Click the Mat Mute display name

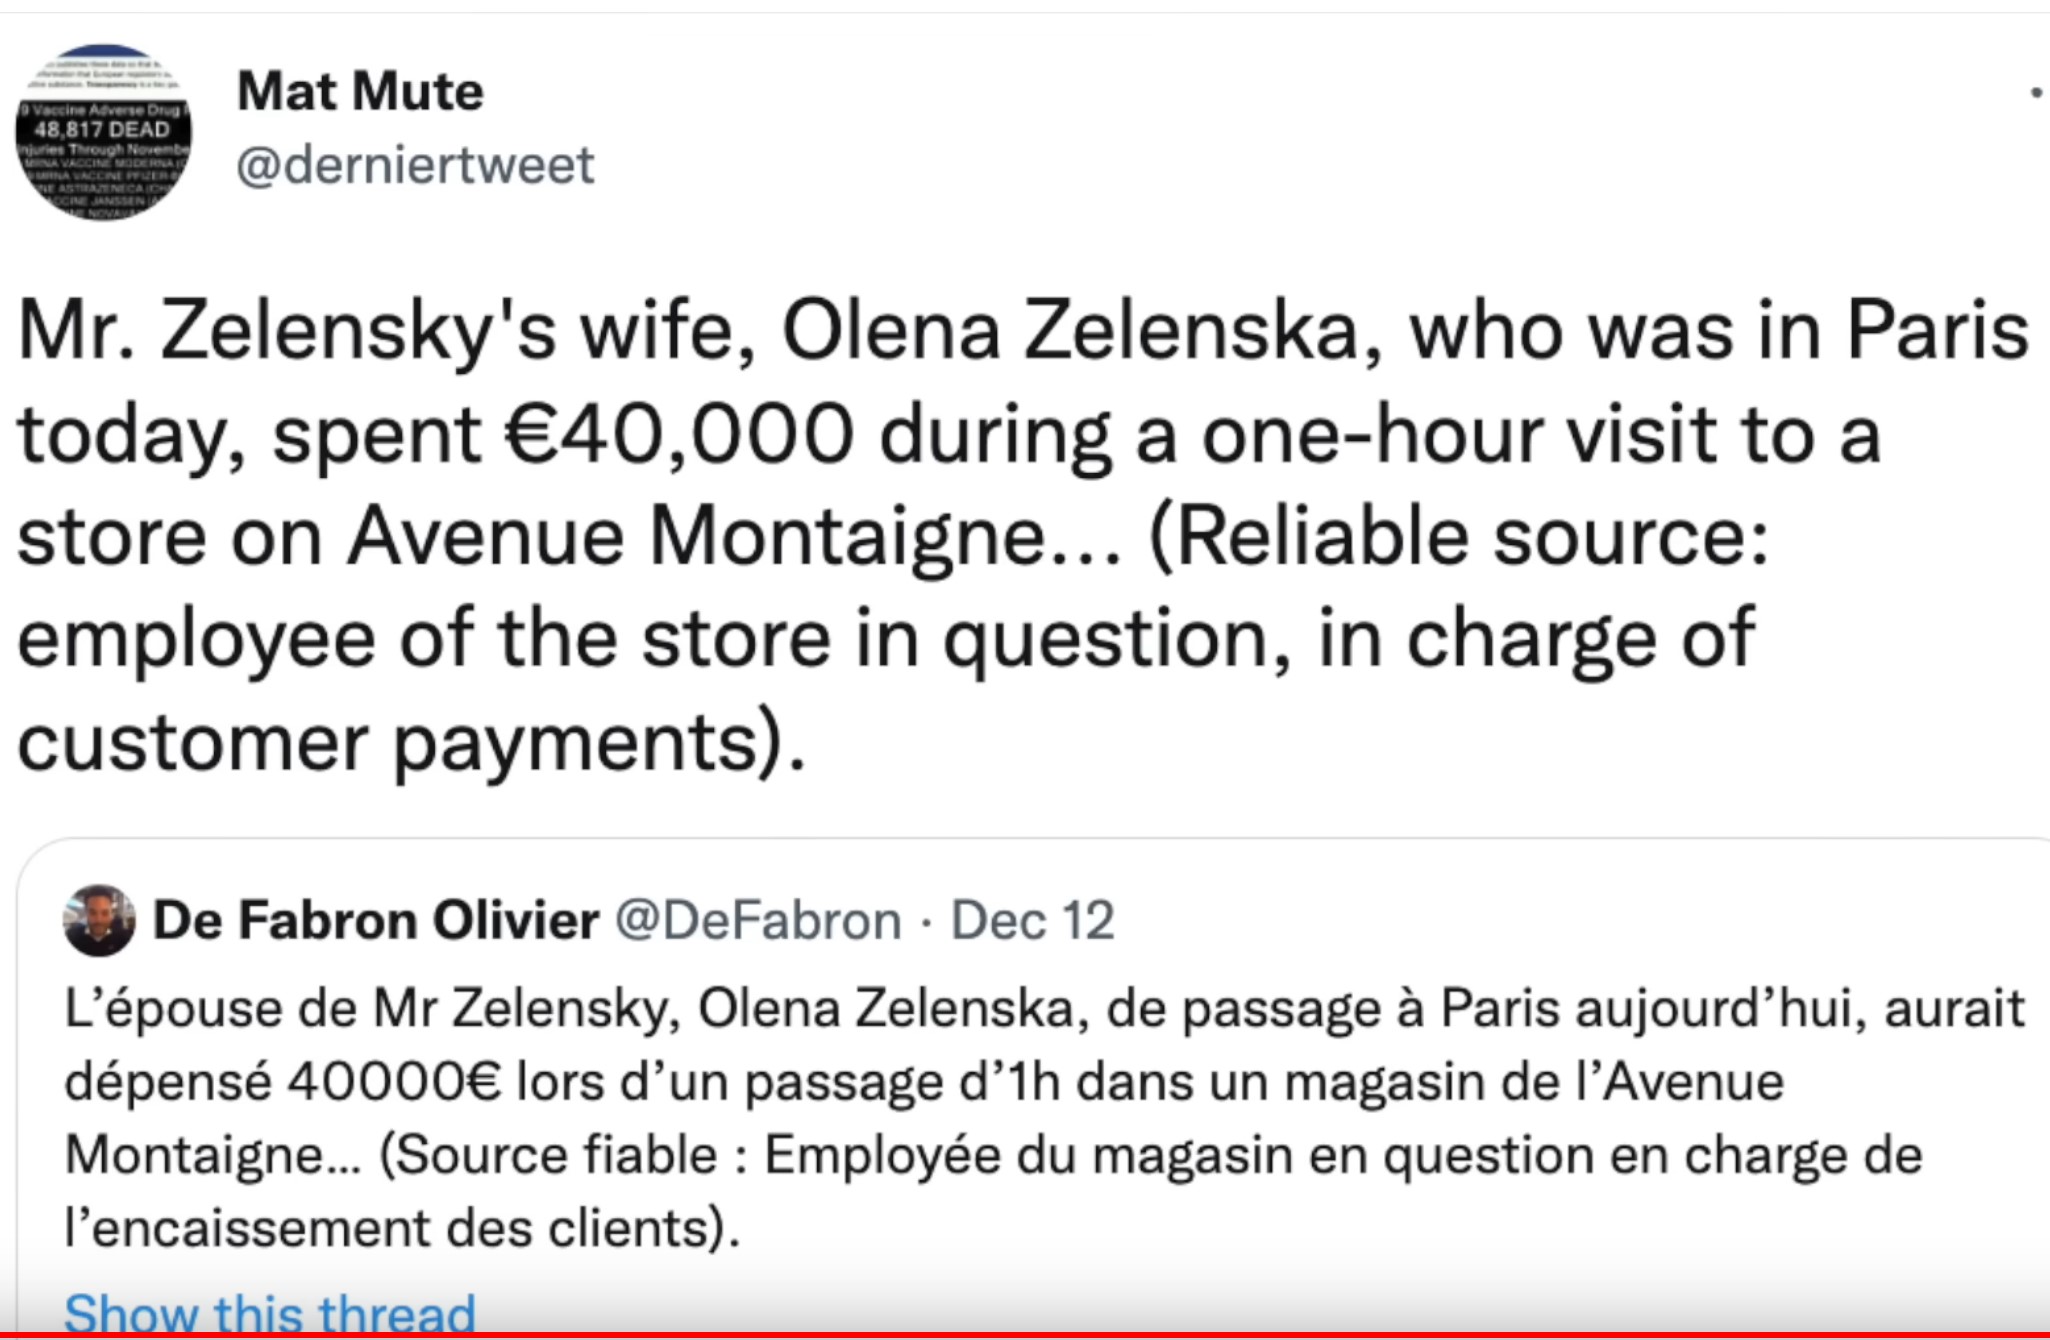[360, 92]
